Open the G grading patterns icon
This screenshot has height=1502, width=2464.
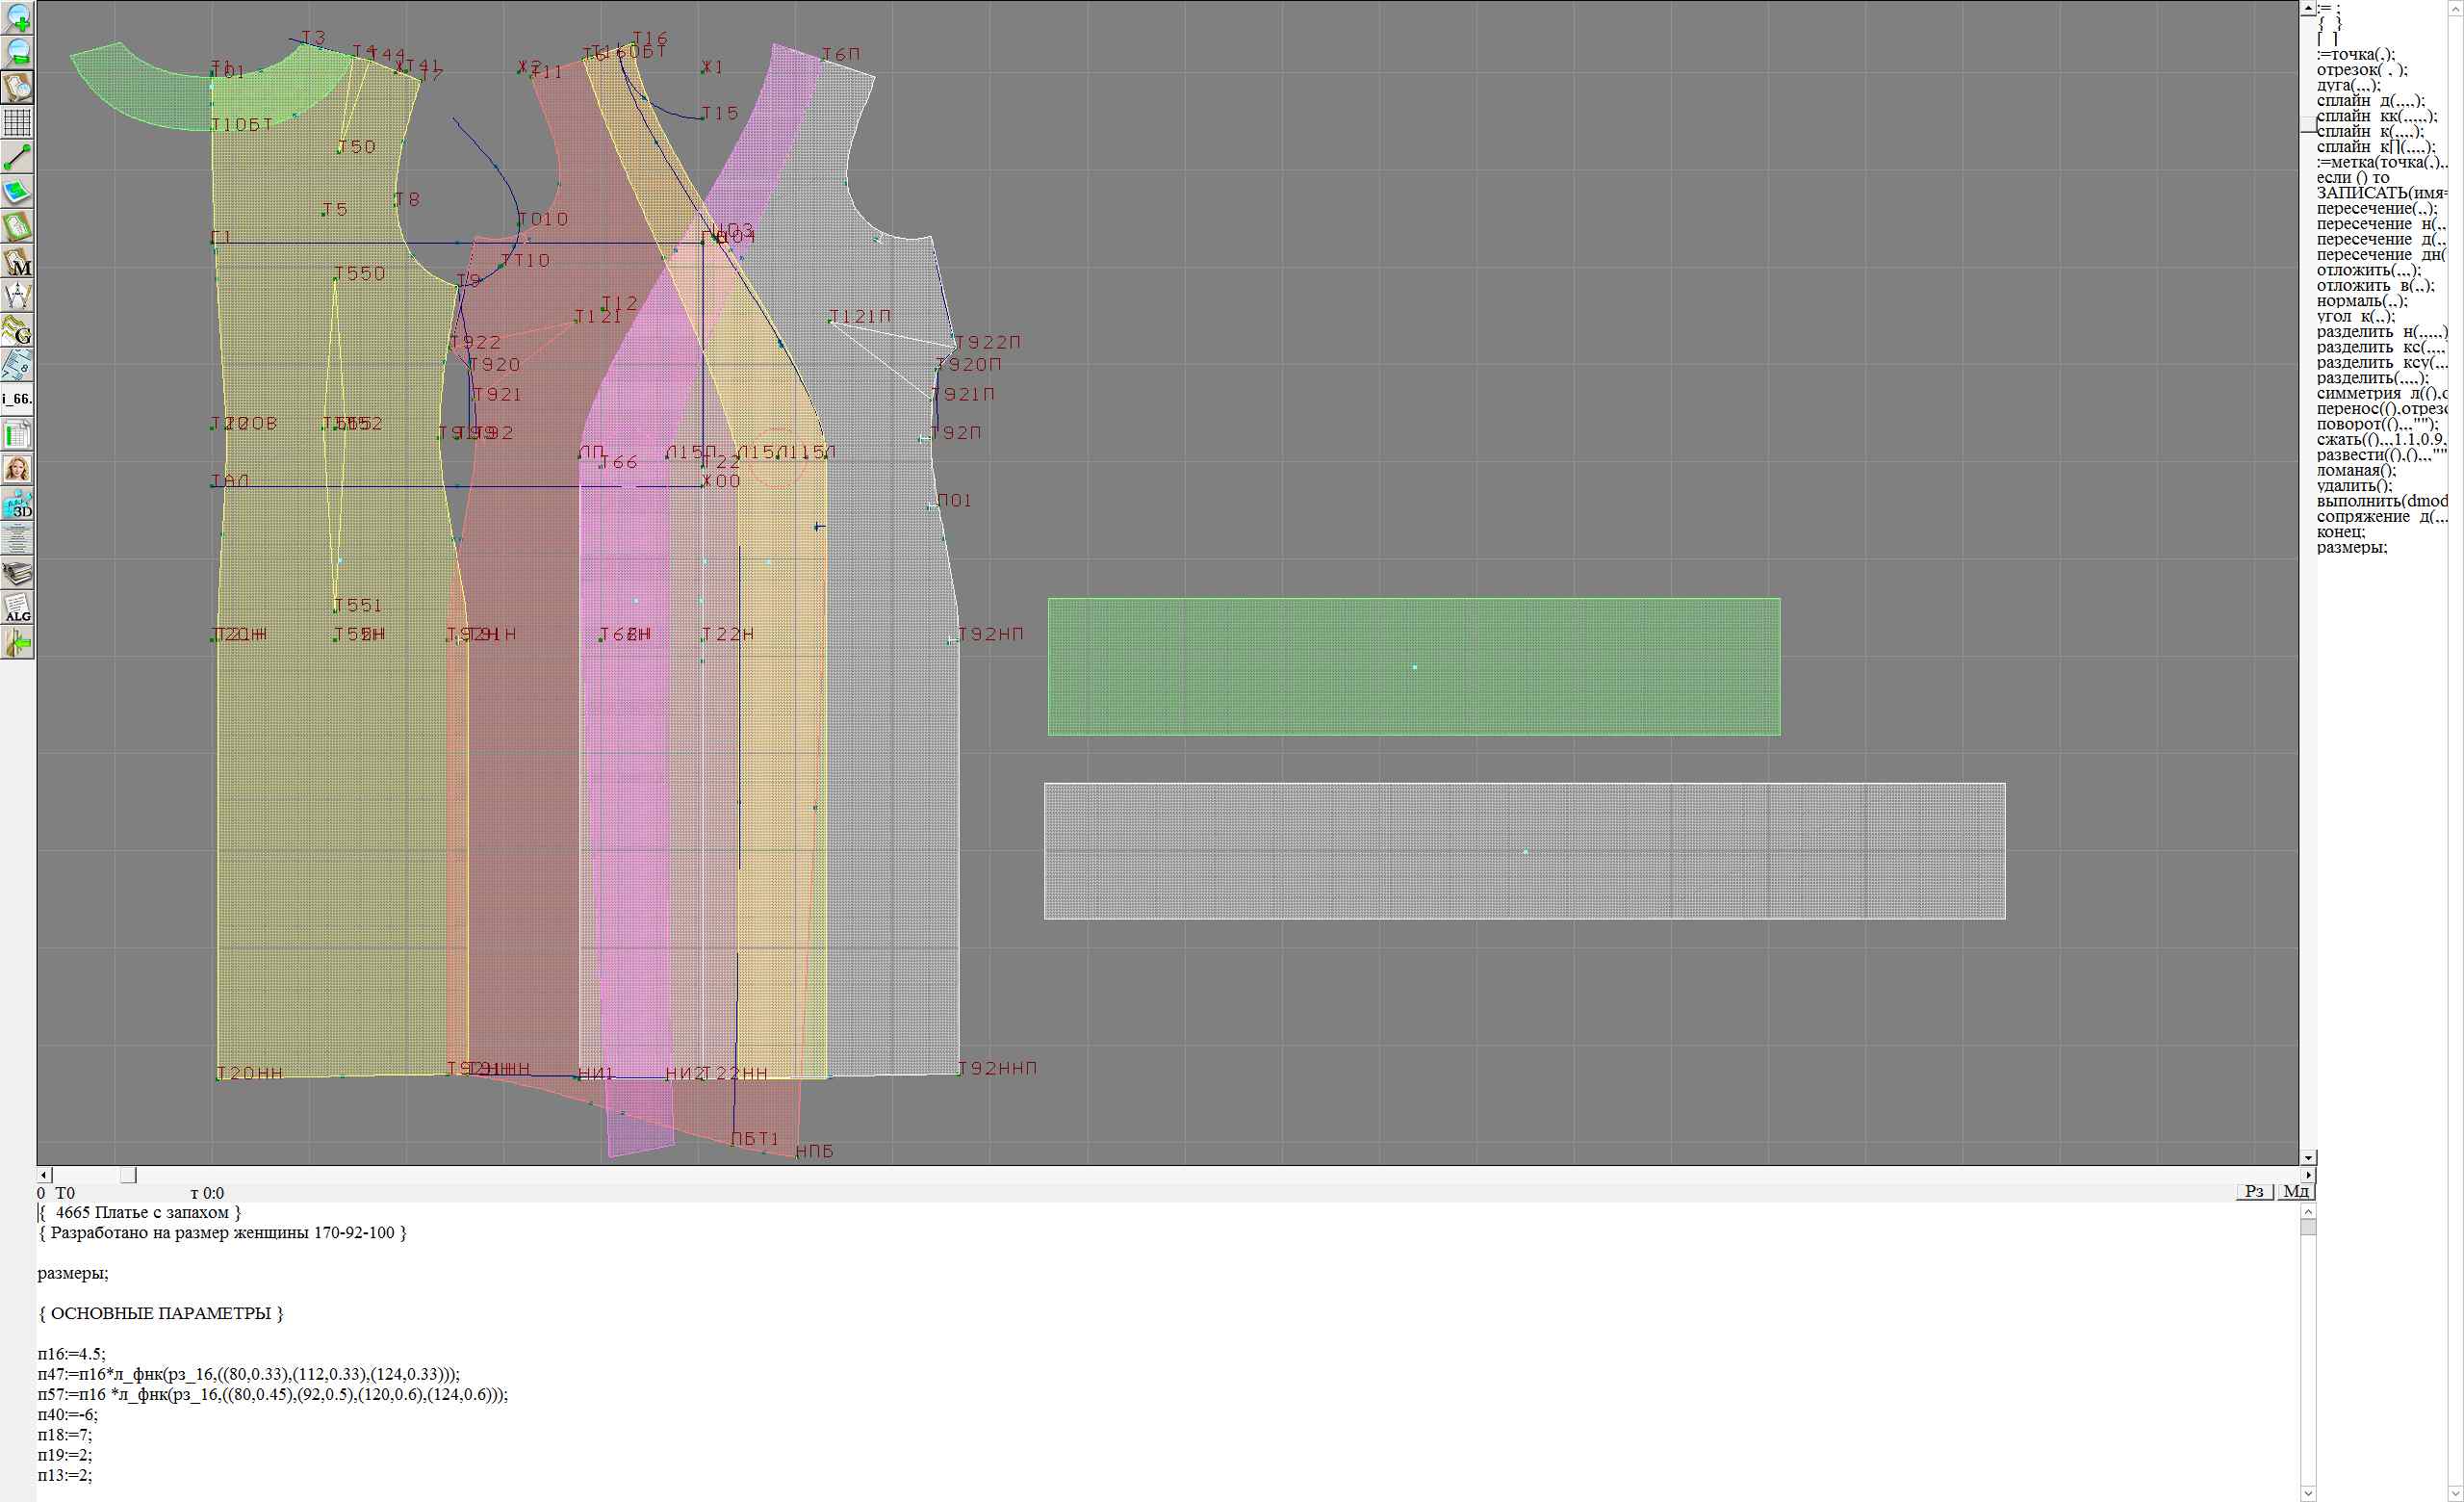click(x=18, y=330)
